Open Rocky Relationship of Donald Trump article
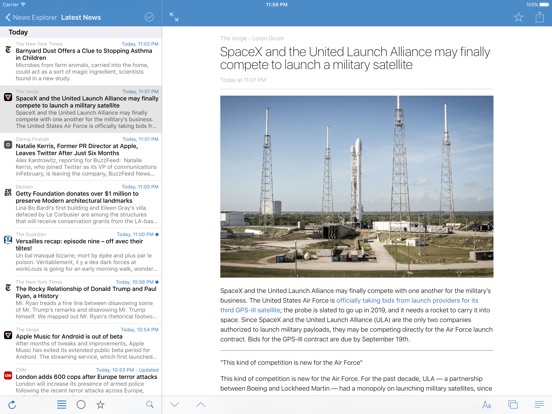The width and height of the screenshot is (552, 414). coord(81,300)
